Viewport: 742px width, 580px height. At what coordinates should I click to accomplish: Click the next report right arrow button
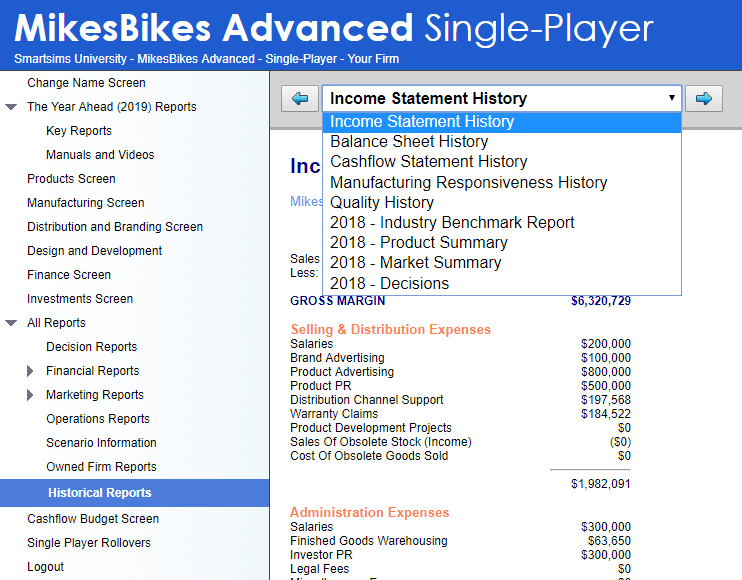pos(704,98)
